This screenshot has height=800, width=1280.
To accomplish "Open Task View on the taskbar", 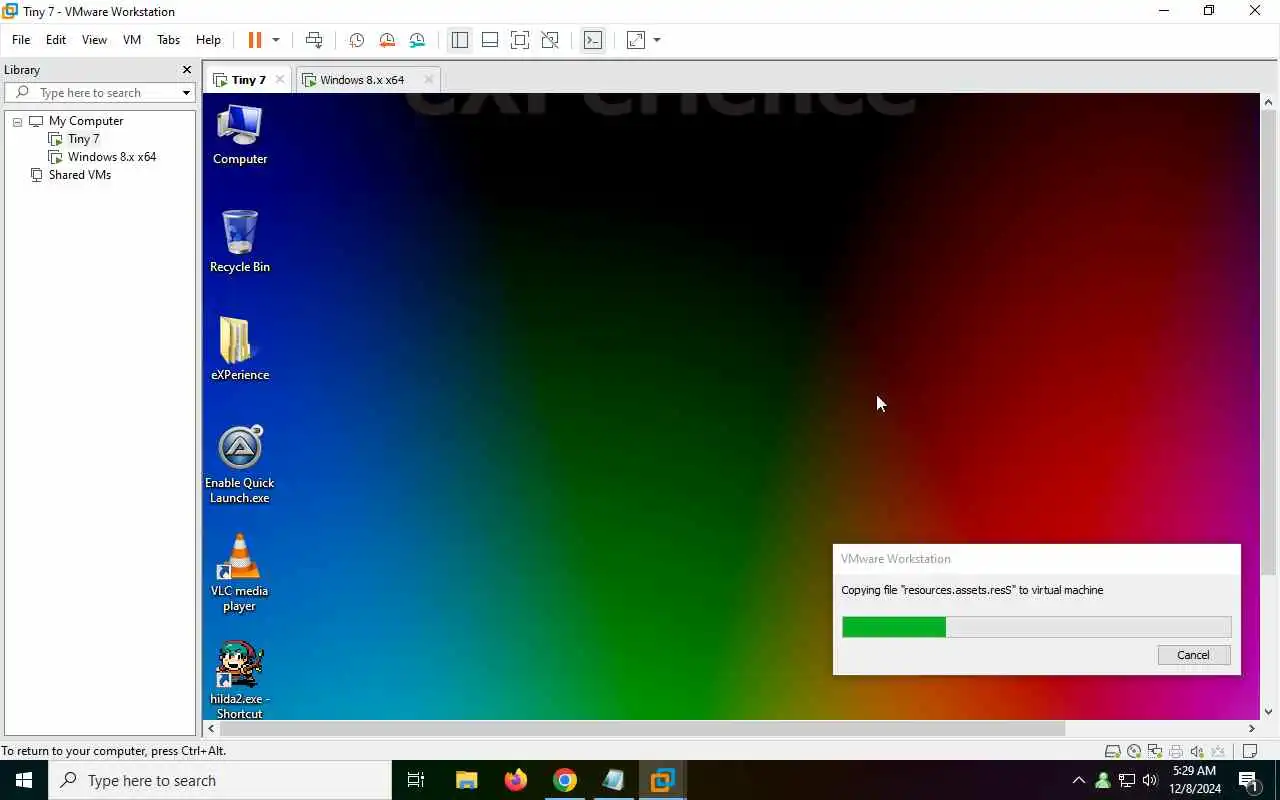I will [416, 780].
